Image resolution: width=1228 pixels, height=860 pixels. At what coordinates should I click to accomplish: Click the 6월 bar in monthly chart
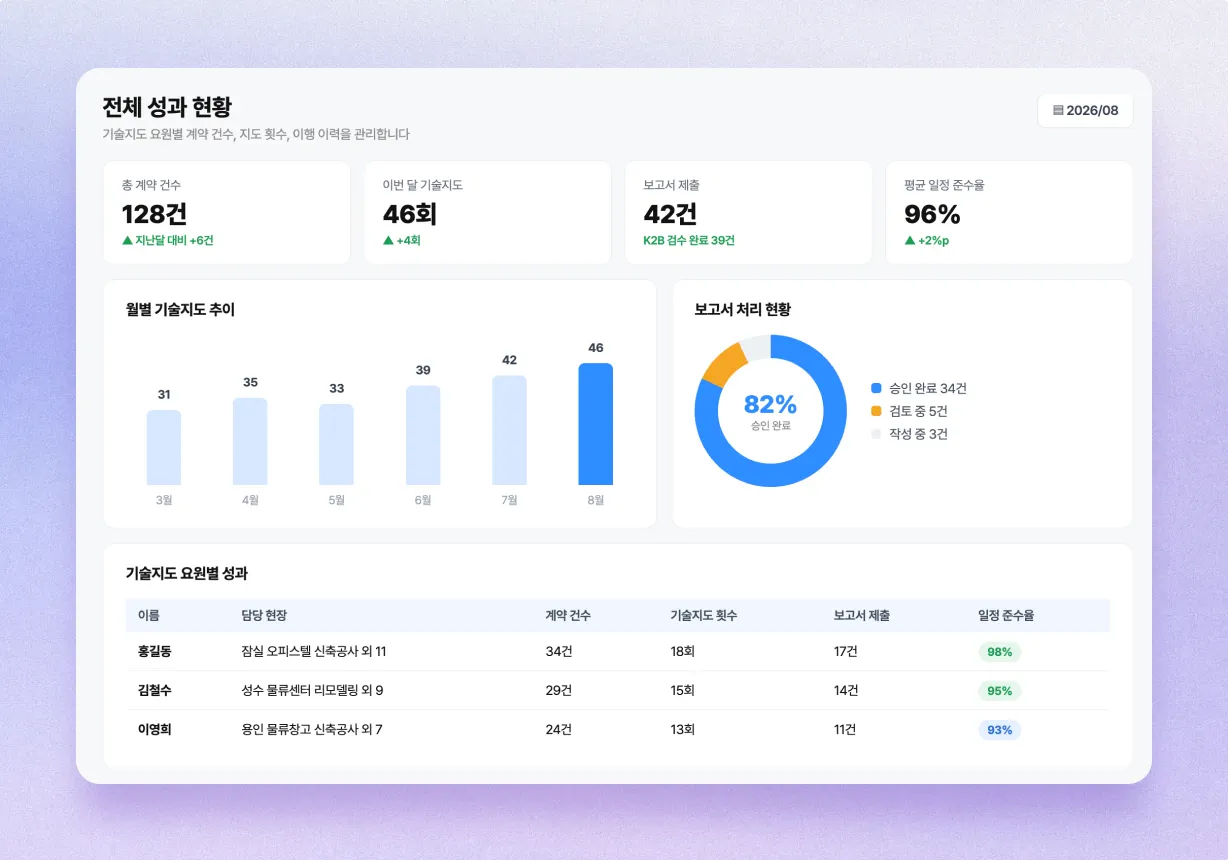423,435
